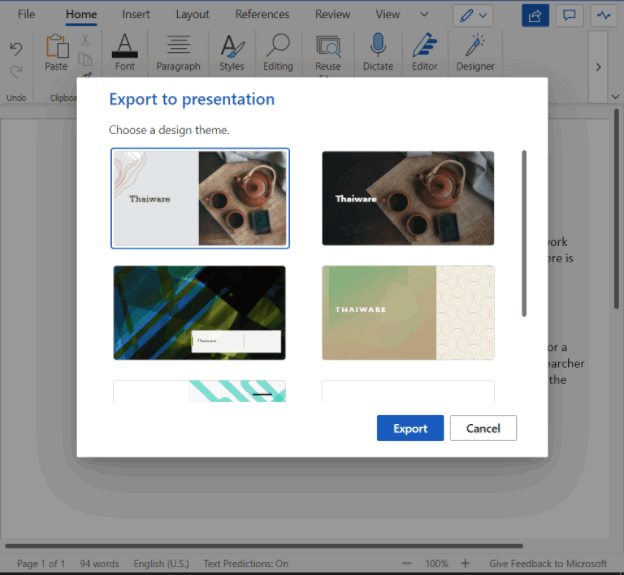The height and width of the screenshot is (575, 624).
Task: Click the Copy icon beside Paste
Action: pos(85,59)
